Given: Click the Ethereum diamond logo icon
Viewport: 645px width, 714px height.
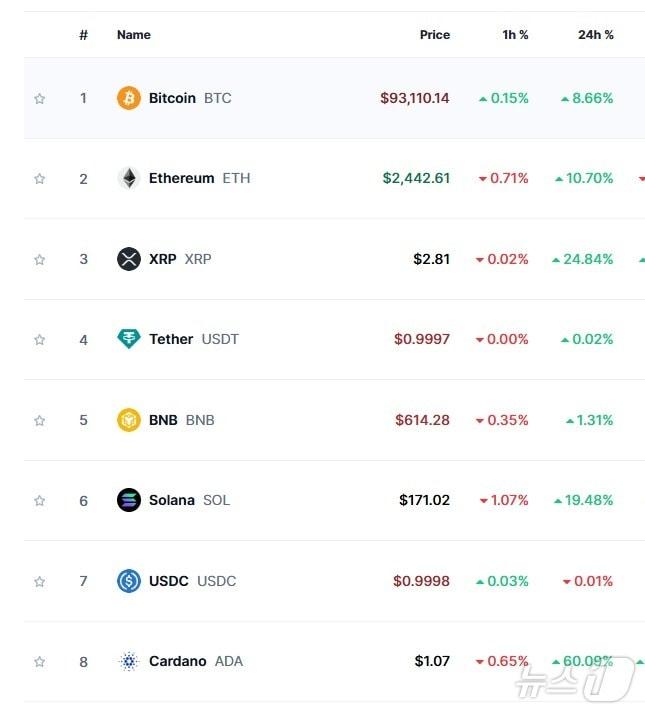Looking at the screenshot, I should tap(129, 179).
